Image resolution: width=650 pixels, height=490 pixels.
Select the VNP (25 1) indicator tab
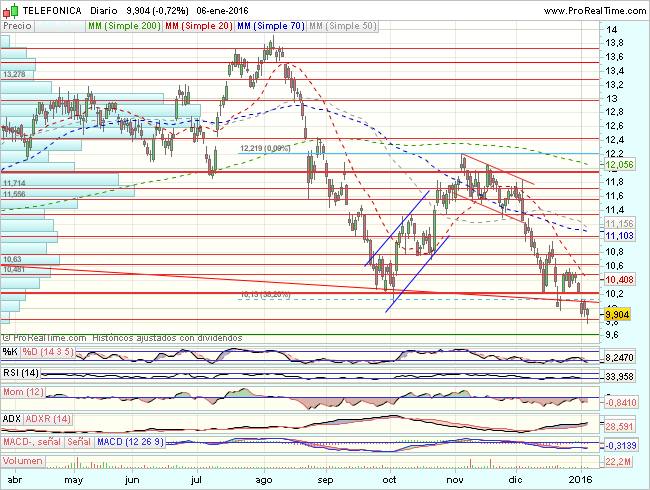click(x=59, y=26)
